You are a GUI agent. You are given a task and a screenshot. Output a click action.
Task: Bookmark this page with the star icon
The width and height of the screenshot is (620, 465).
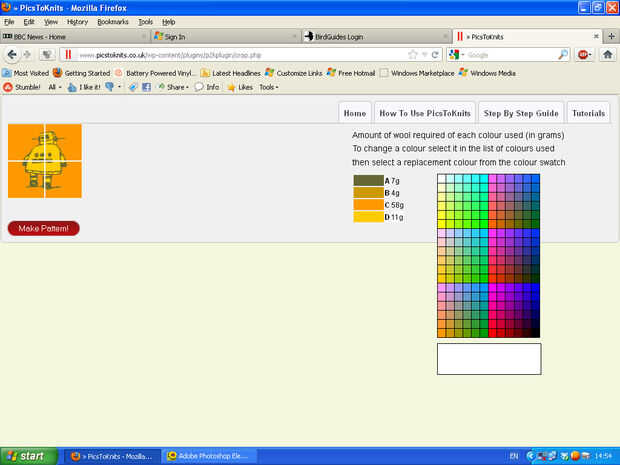tap(413, 55)
